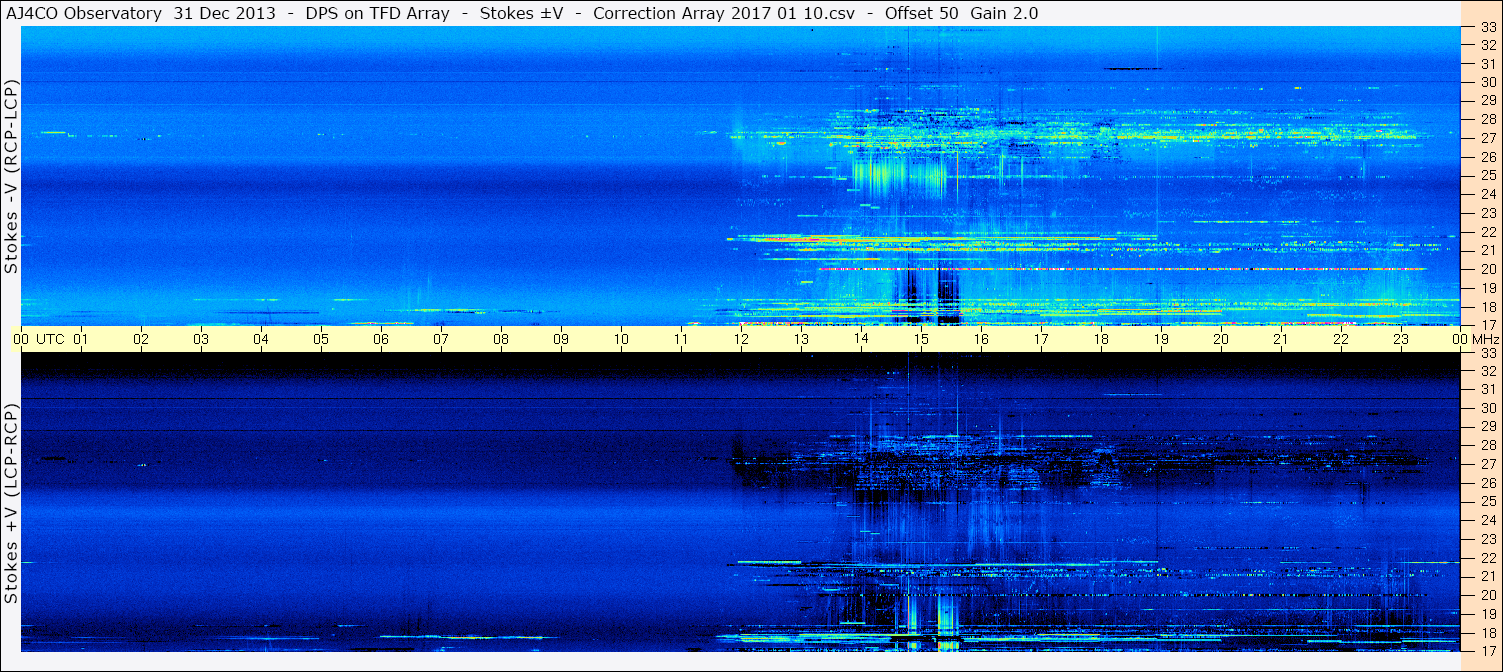
Task: Click 22 MHz tick on lower Stokes +V scale
Action: [1488, 558]
